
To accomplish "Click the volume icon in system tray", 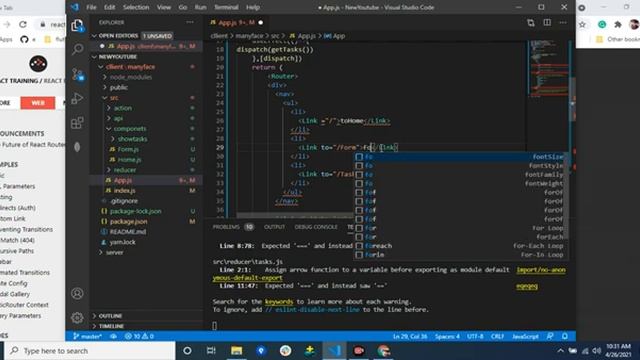I will (x=597, y=351).
